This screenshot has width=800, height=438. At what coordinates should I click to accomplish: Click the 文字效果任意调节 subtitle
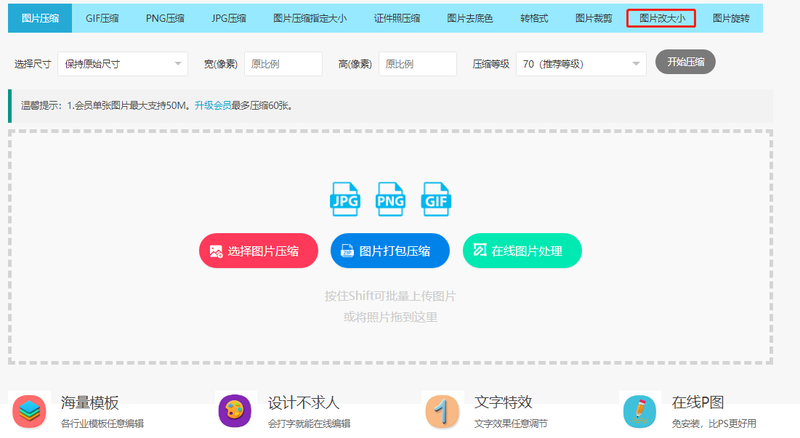pos(511,423)
